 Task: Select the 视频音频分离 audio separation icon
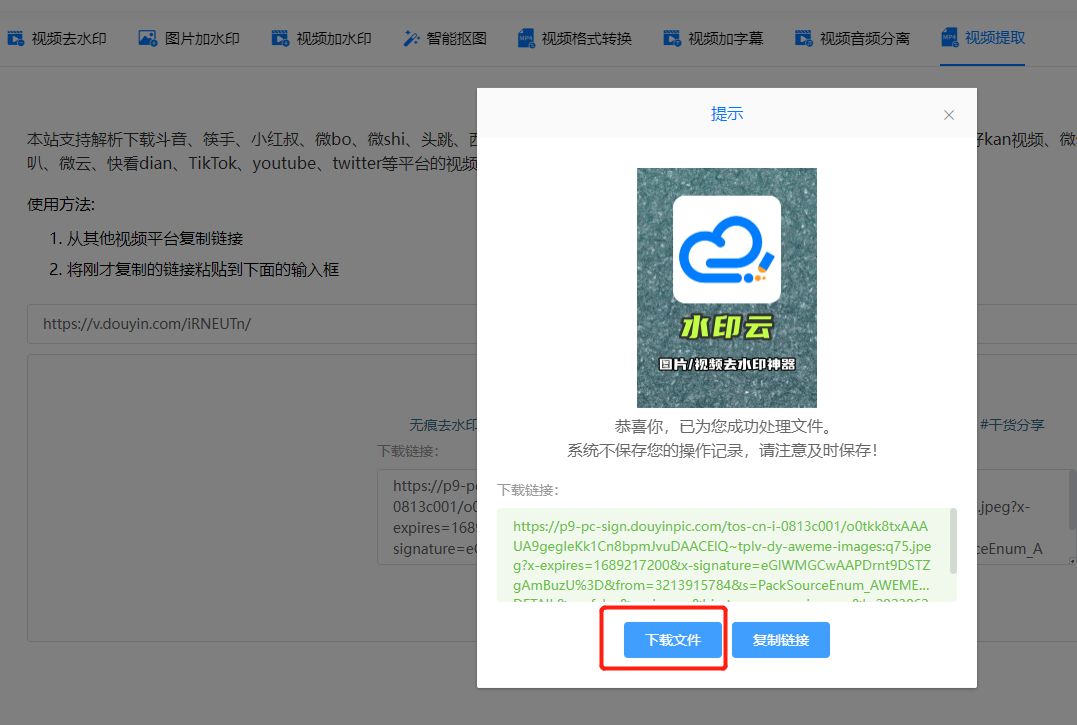[802, 36]
